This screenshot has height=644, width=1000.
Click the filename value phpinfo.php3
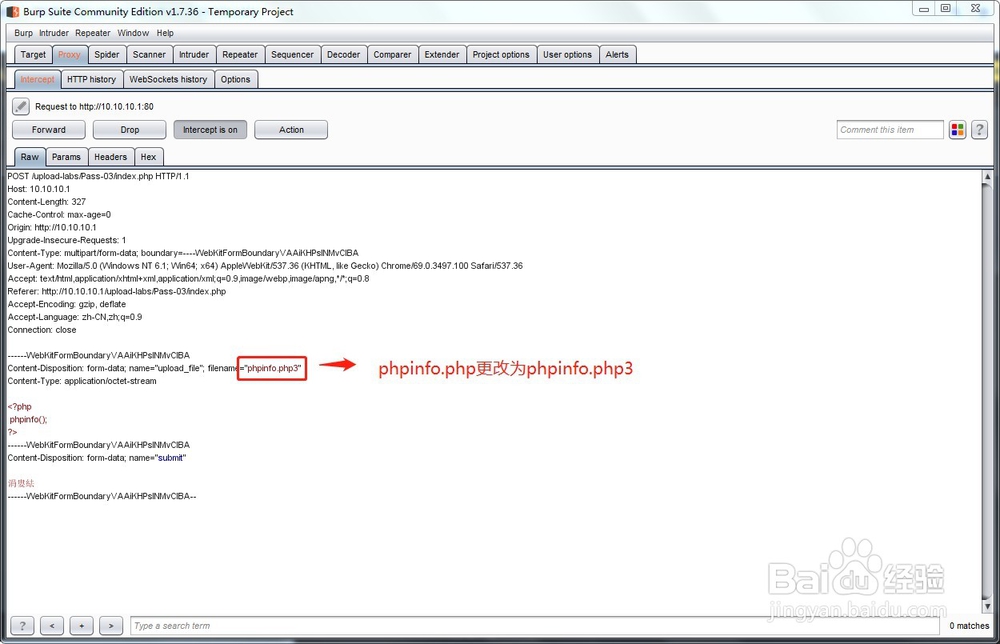[274, 368]
